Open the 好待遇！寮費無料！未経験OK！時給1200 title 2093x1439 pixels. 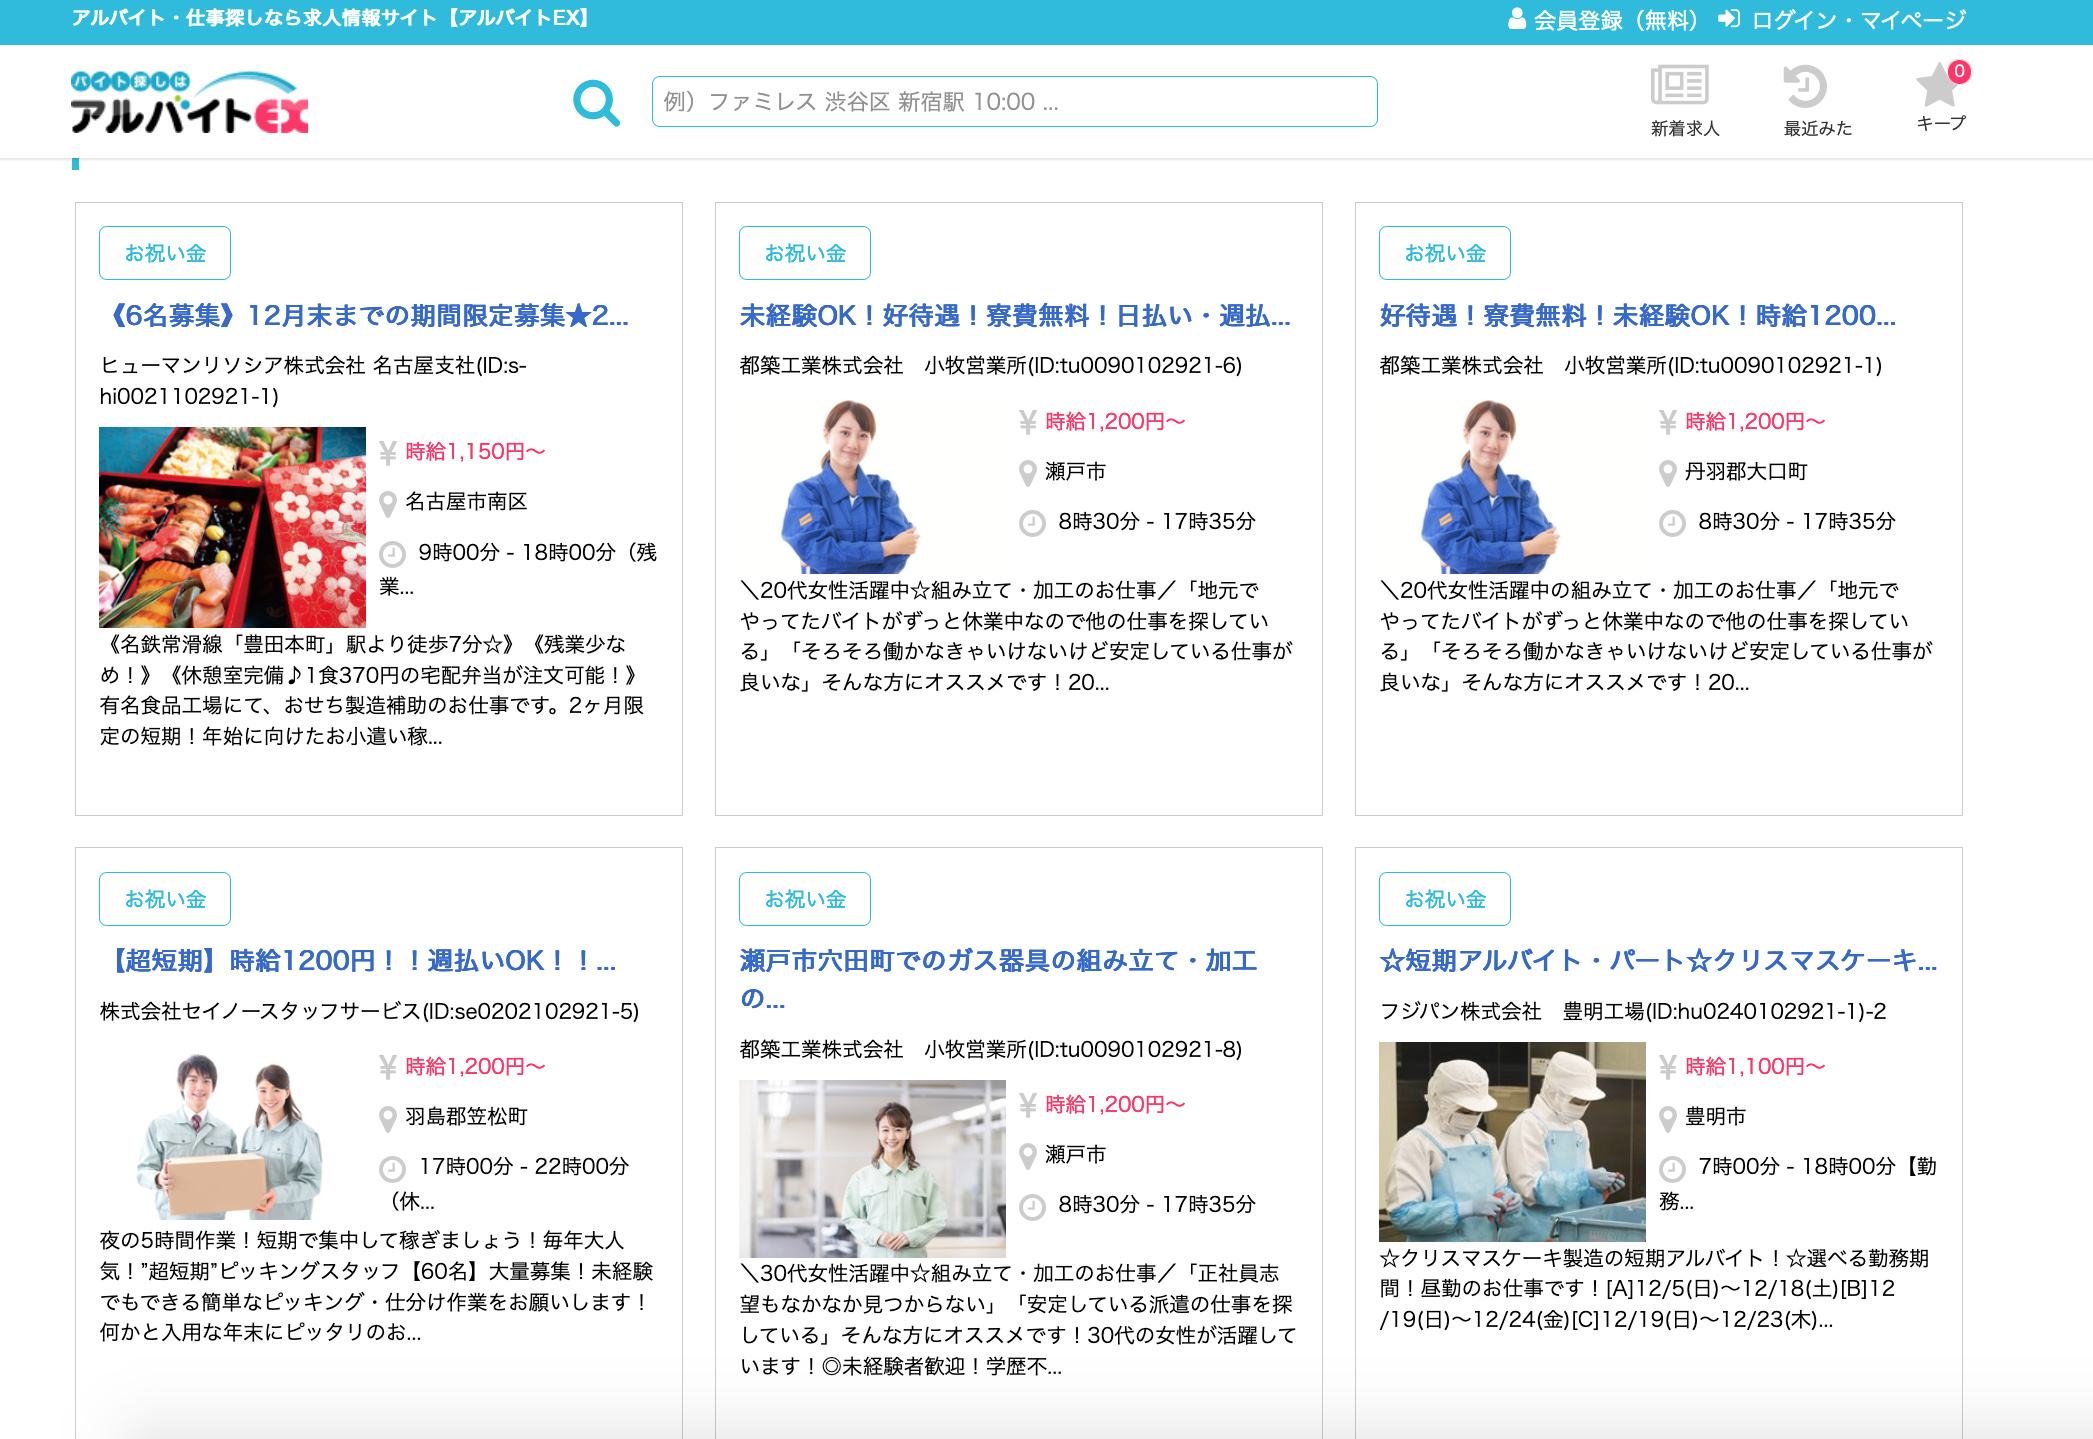1638,316
